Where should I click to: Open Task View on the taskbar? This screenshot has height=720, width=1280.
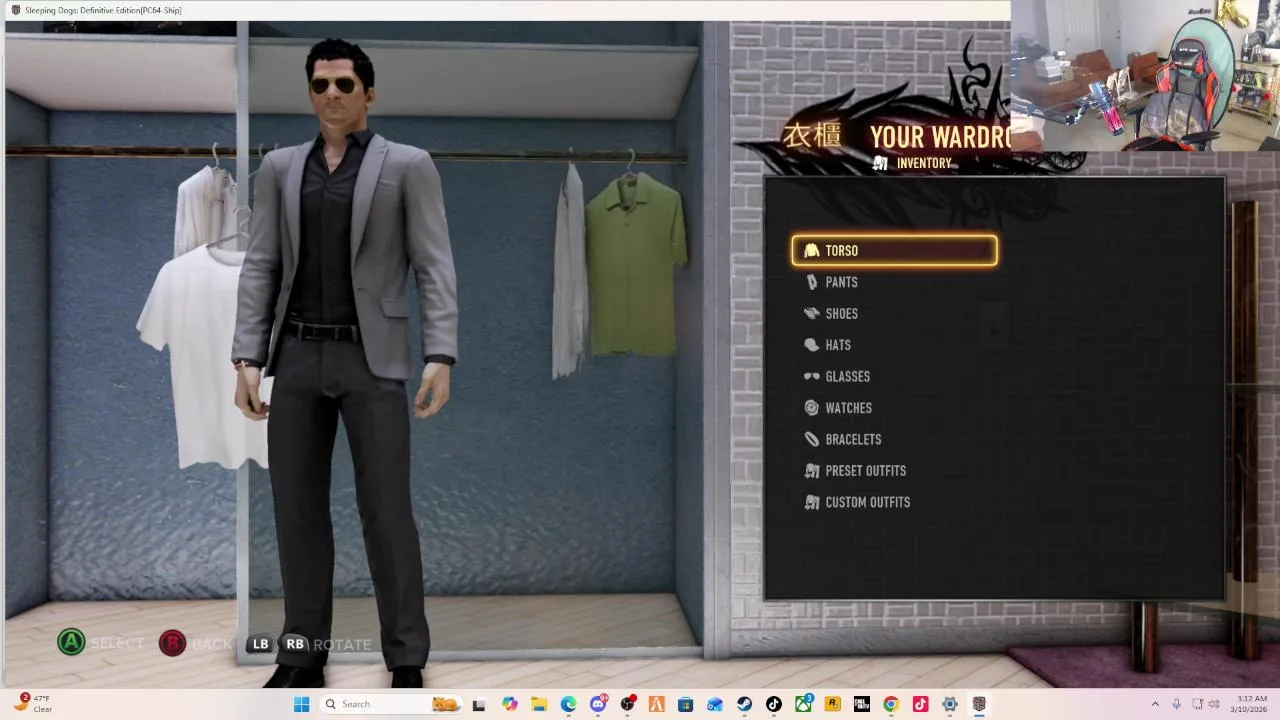coord(479,704)
